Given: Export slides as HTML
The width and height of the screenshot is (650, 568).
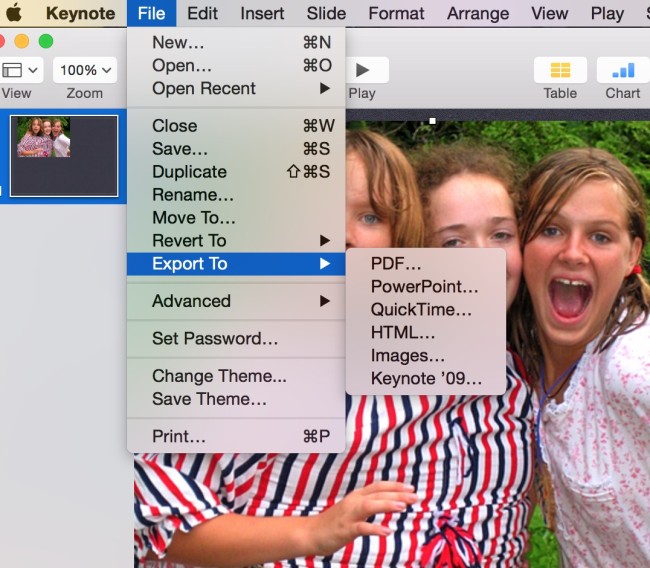Looking at the screenshot, I should click(403, 333).
